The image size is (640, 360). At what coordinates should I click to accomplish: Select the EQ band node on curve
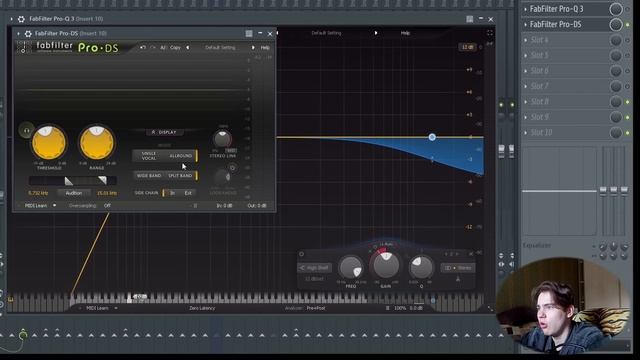(x=432, y=137)
